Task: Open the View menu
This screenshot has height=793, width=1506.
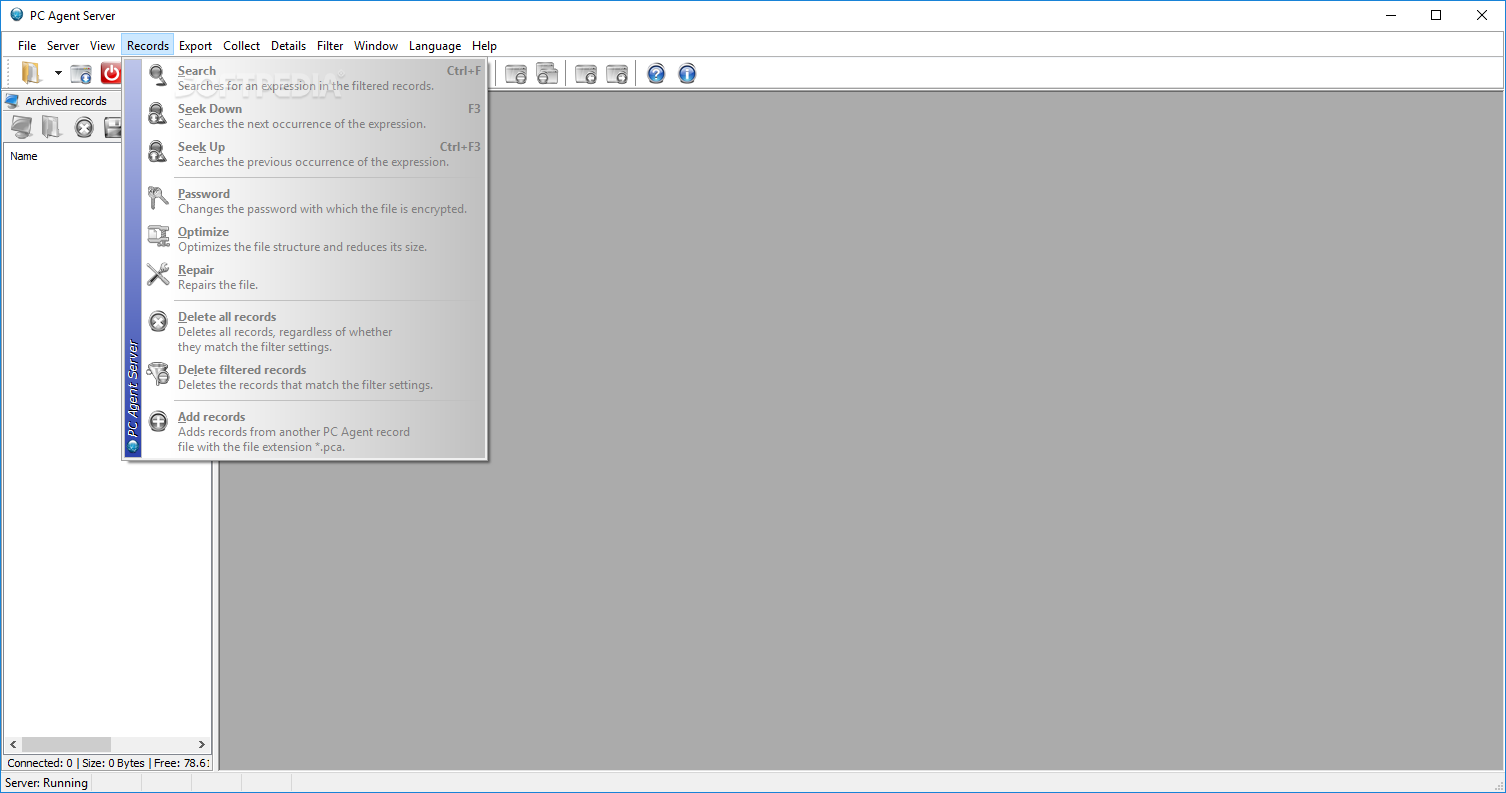Action: (x=102, y=46)
